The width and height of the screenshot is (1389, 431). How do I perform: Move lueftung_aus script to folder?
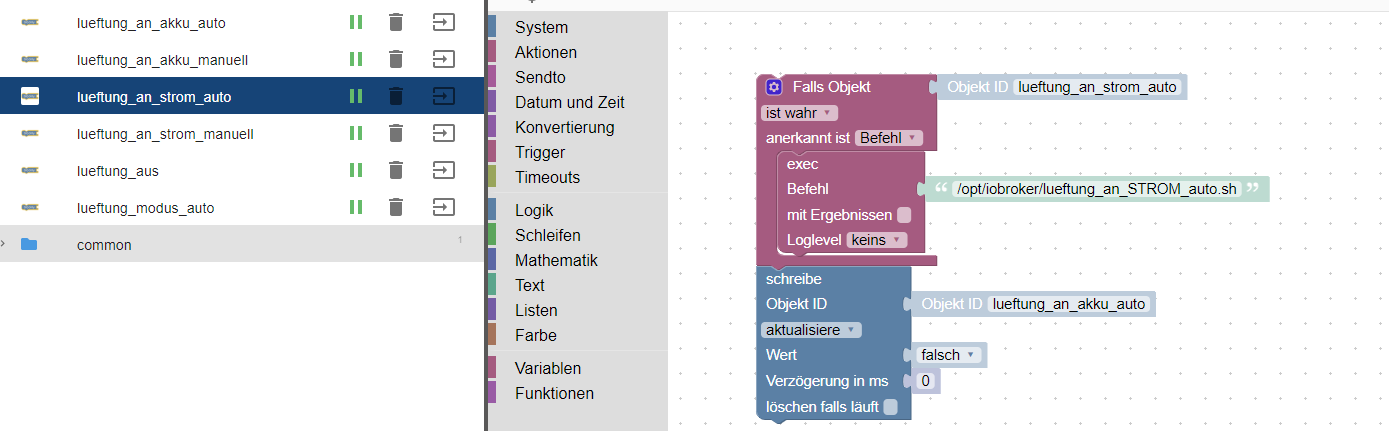click(442, 170)
